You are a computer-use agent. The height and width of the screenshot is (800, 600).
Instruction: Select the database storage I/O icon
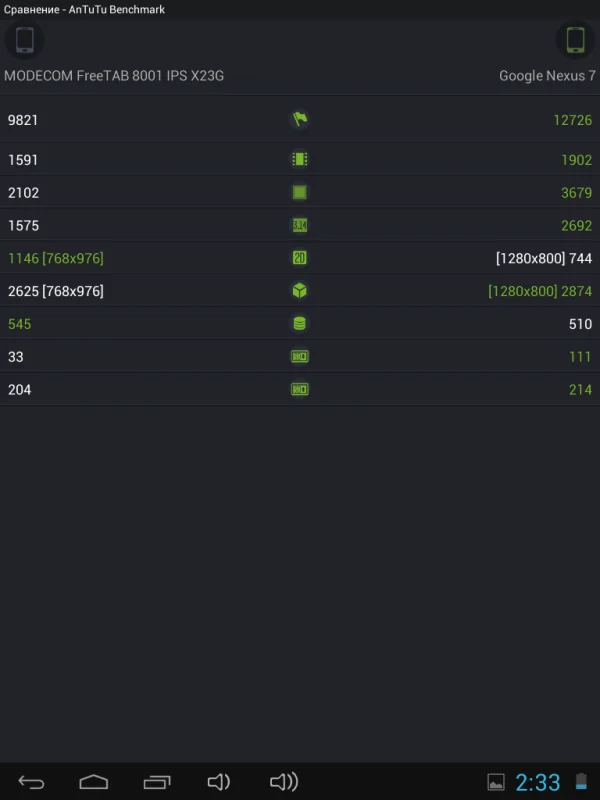pyautogui.click(x=300, y=324)
